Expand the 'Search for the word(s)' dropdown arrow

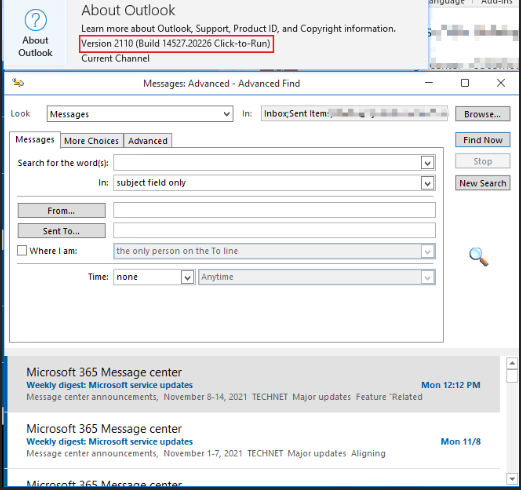[428, 163]
